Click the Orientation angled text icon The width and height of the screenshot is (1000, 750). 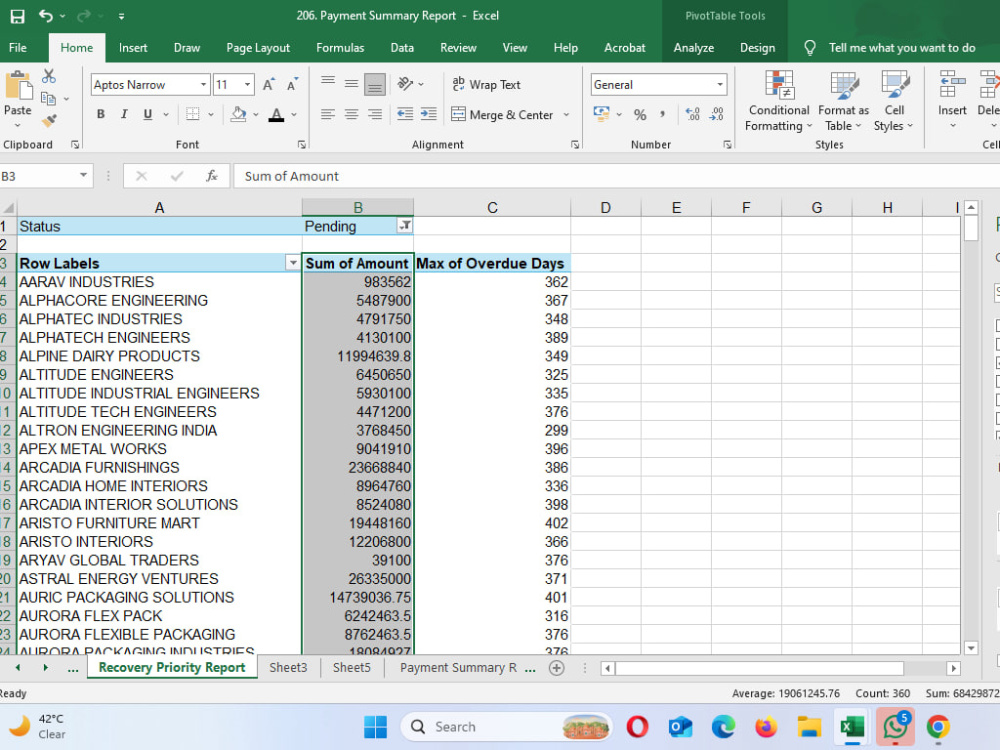[x=405, y=84]
